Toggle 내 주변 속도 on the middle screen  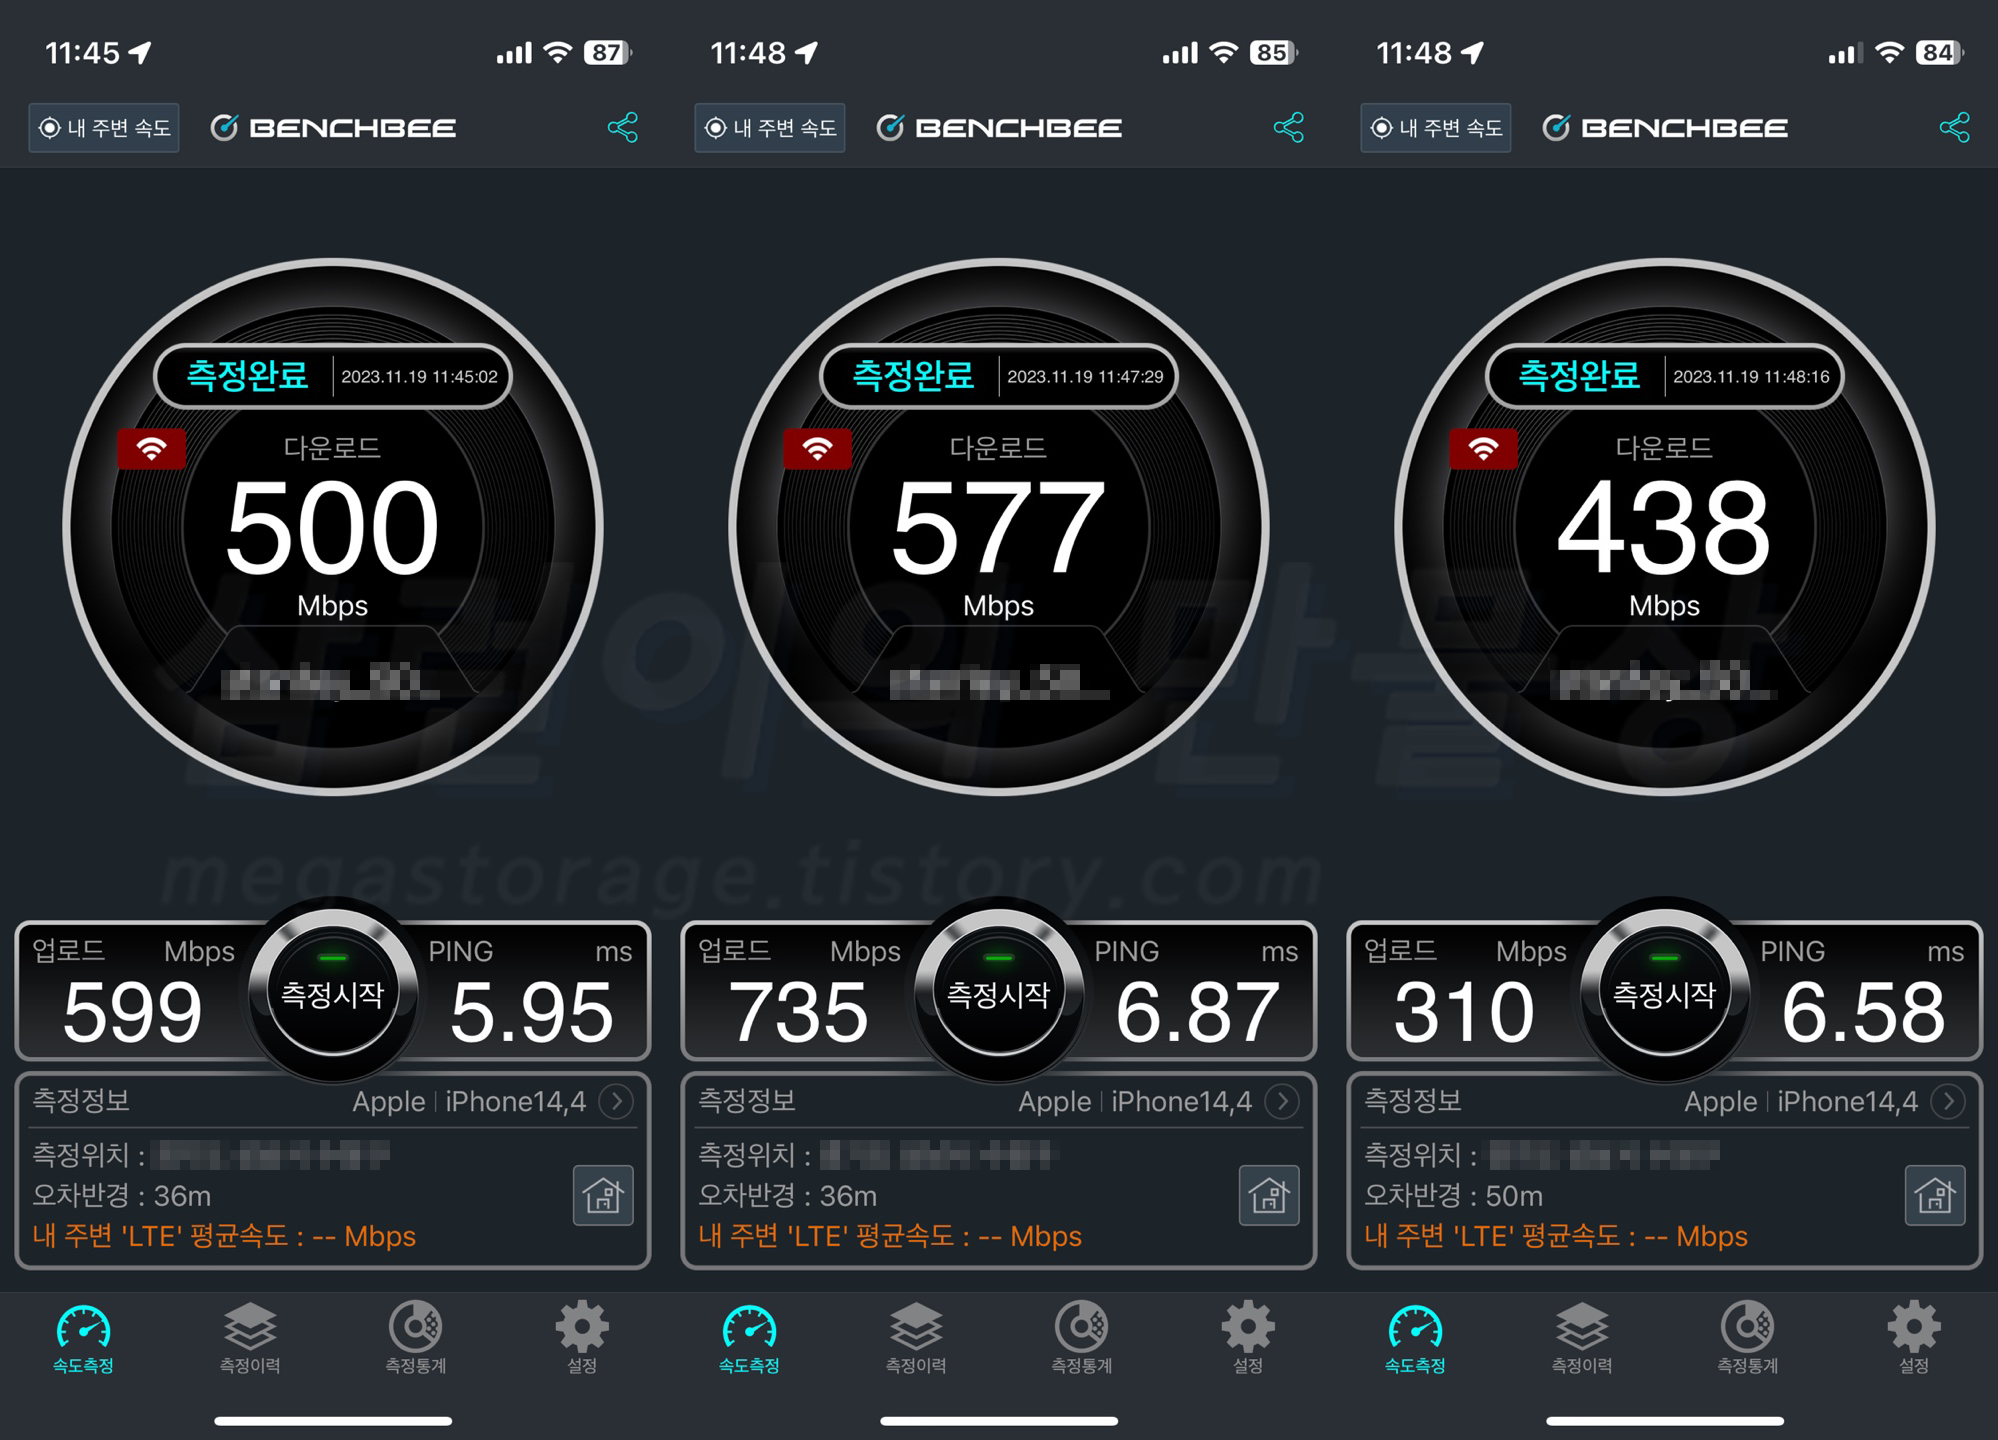pyautogui.click(x=770, y=128)
